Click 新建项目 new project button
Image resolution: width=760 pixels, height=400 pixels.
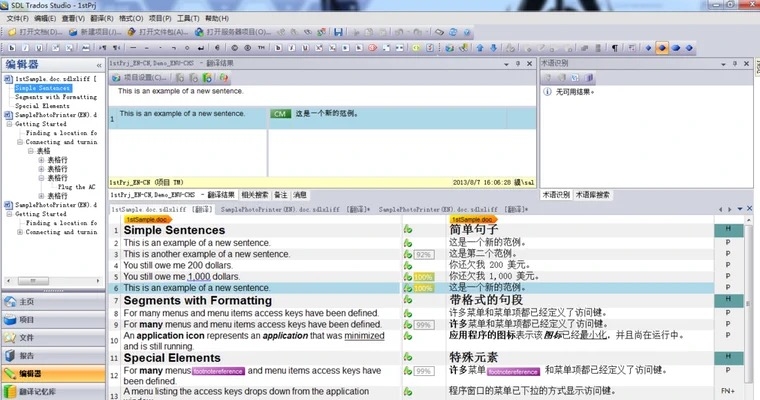(x=95, y=32)
